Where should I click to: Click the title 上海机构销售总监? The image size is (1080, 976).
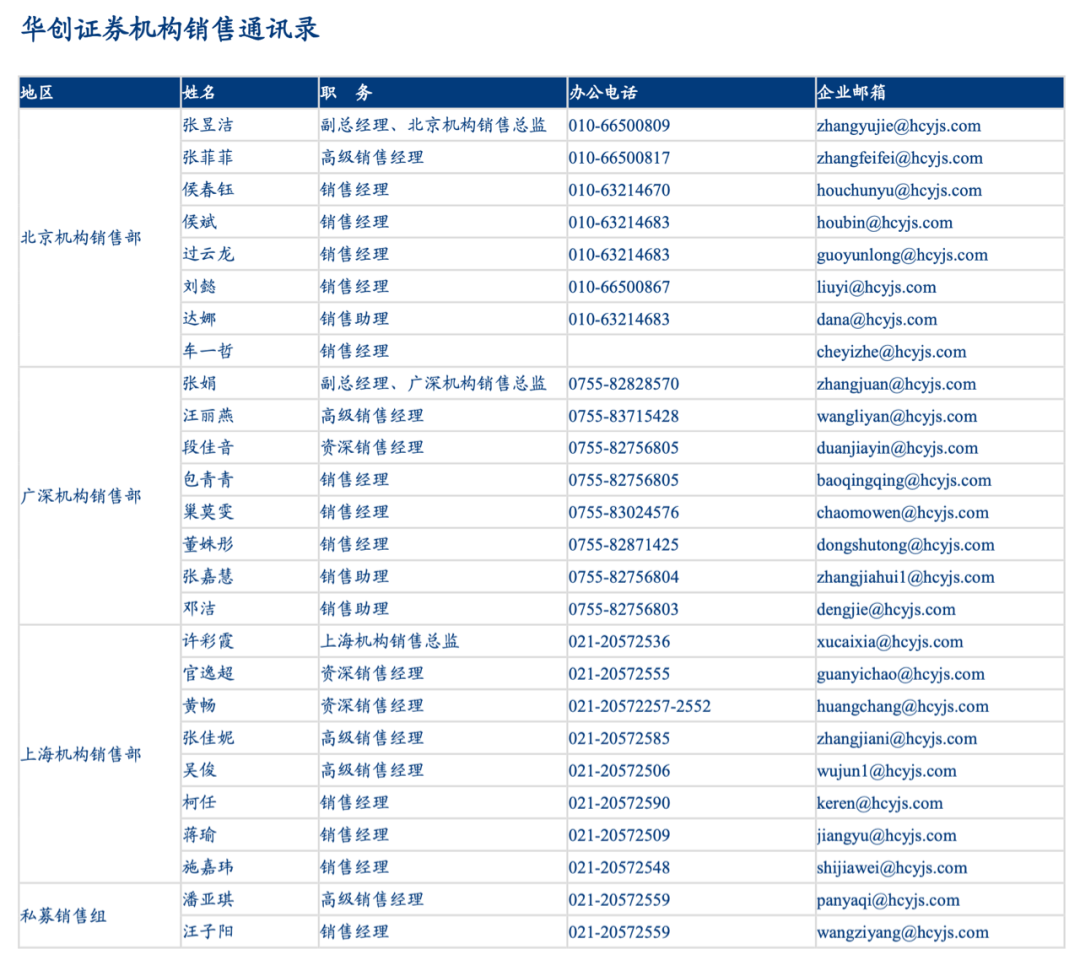390,641
